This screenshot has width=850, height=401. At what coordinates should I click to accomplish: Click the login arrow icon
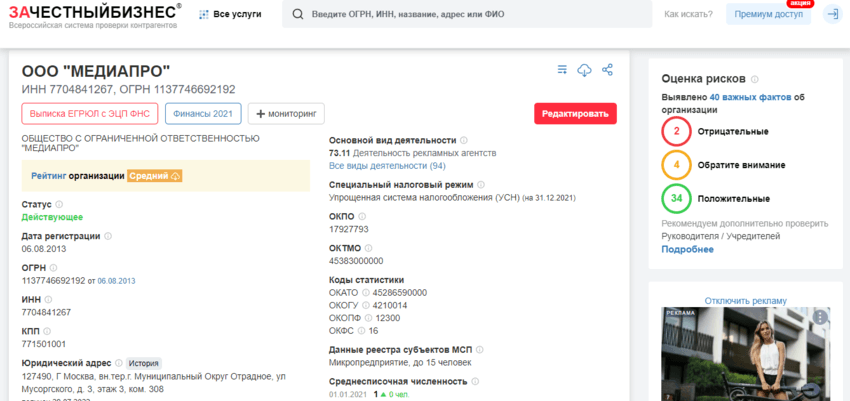(x=831, y=15)
